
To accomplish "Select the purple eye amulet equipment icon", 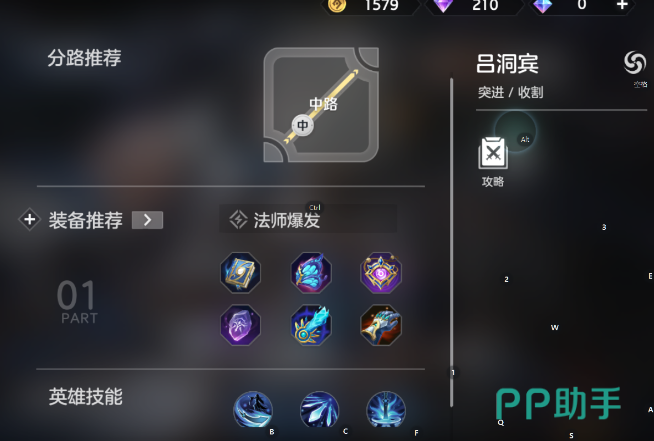I will click(x=381, y=272).
